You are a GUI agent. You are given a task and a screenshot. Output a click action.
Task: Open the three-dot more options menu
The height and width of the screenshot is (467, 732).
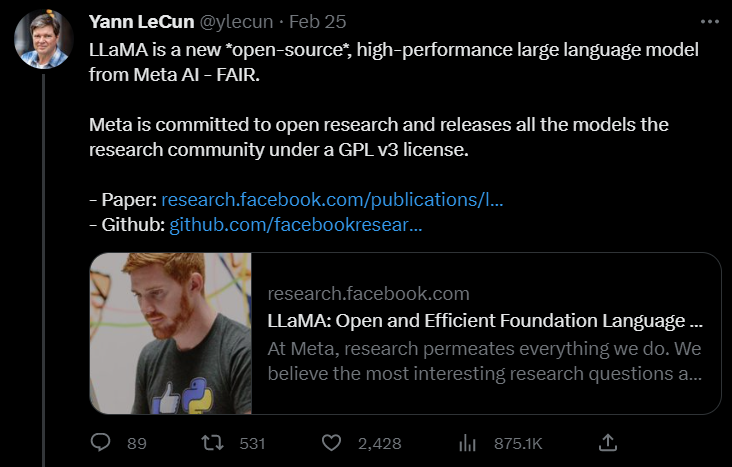click(708, 21)
